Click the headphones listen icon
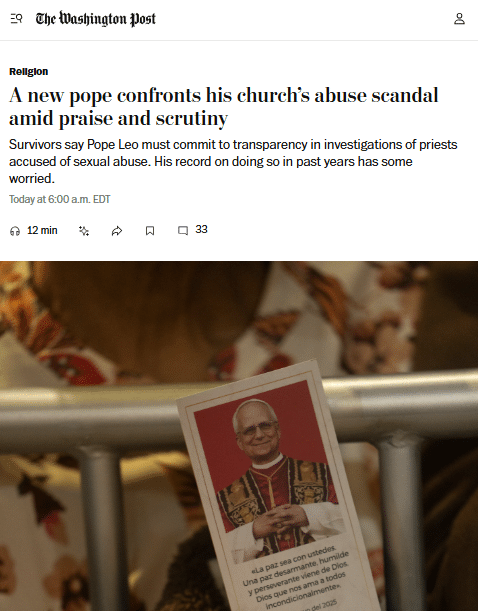Viewport: 478px width, 611px height. [15, 231]
